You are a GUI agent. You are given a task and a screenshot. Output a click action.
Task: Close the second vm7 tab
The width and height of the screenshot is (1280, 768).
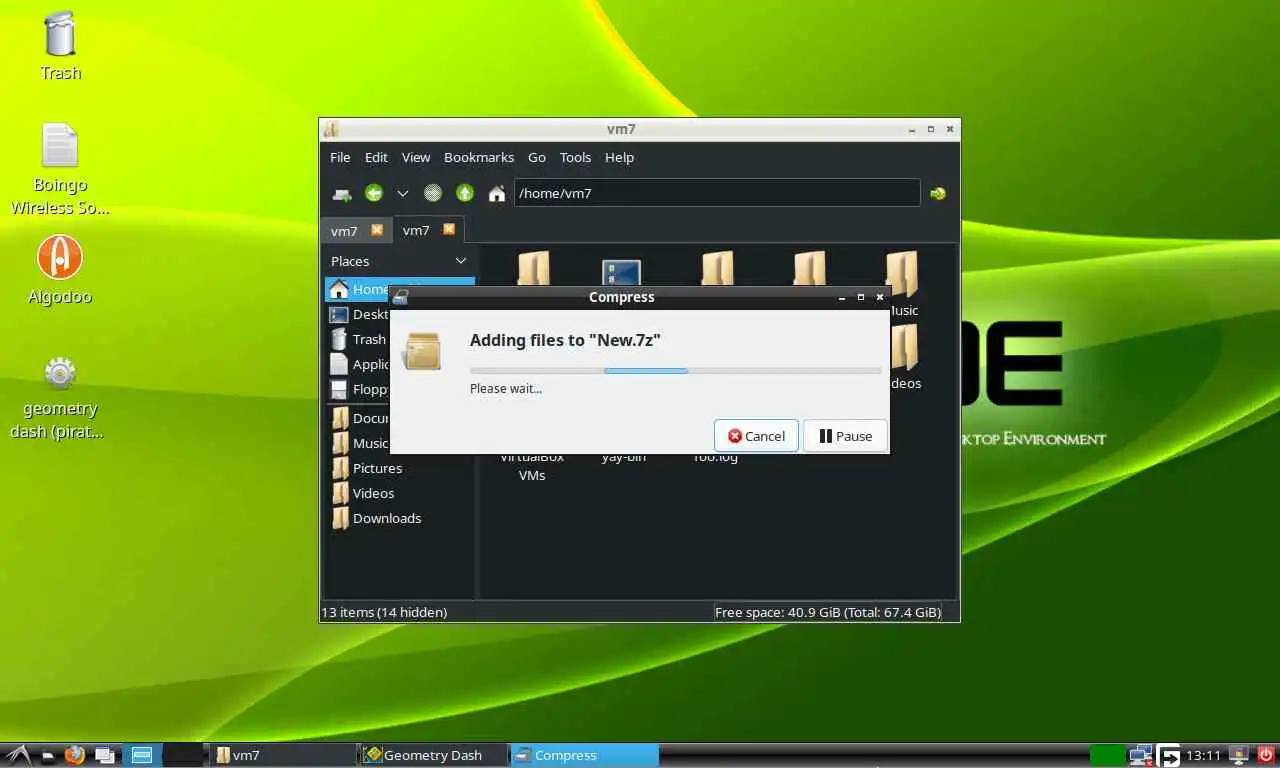point(449,229)
